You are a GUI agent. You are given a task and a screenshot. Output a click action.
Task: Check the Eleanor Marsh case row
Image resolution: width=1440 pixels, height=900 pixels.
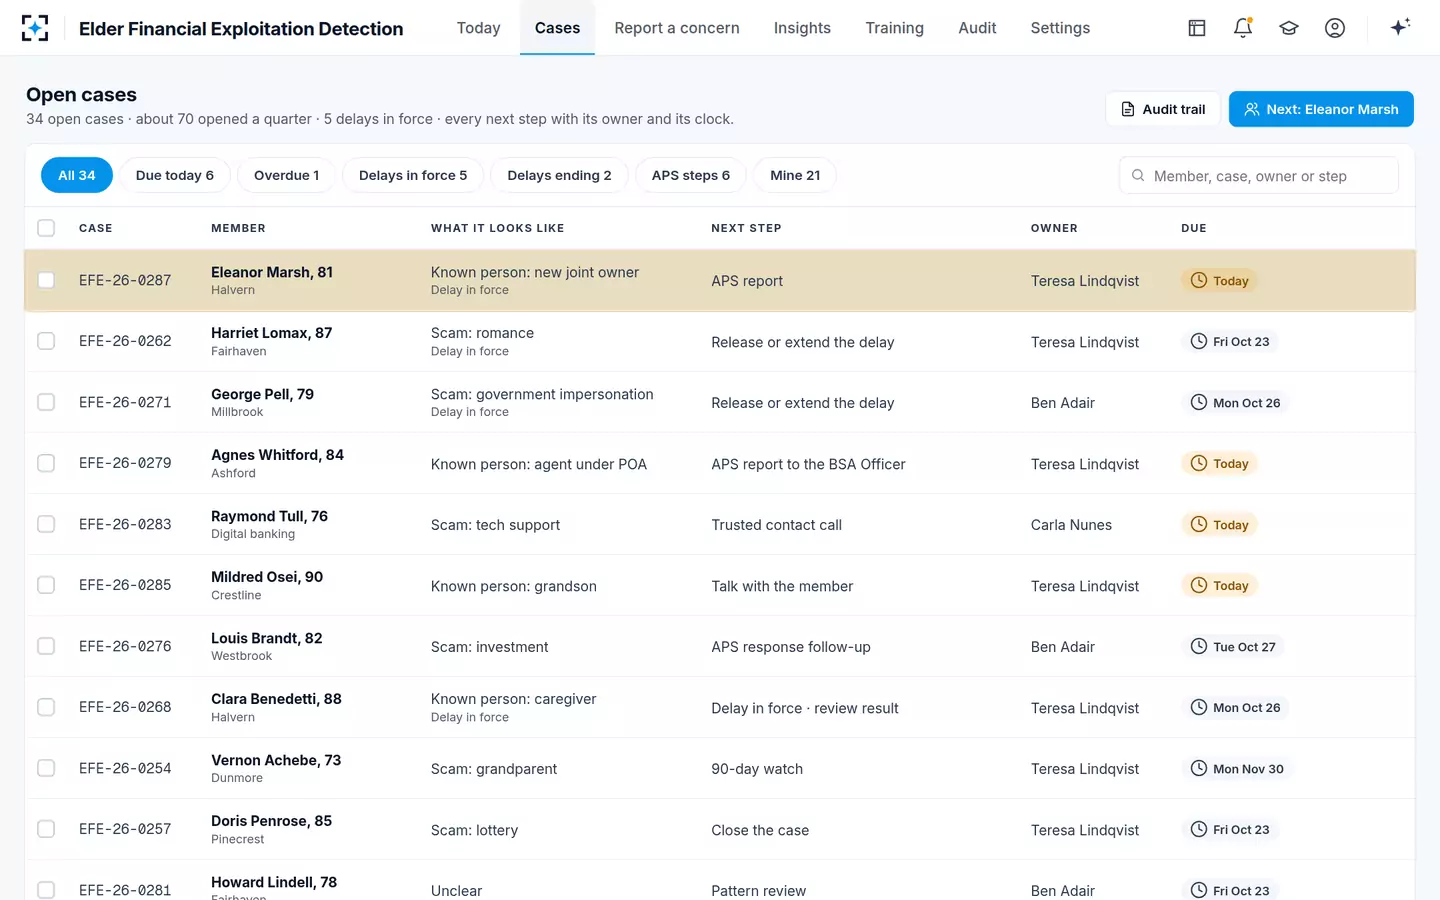pyautogui.click(x=46, y=280)
